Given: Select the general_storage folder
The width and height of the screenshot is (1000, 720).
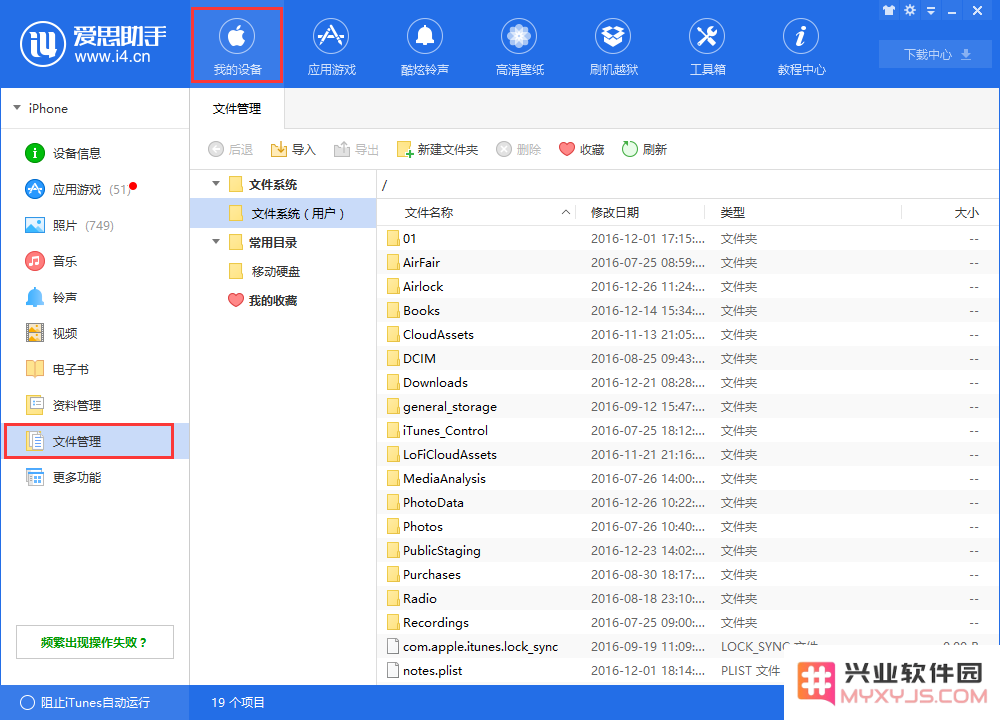Looking at the screenshot, I should (x=686, y=407).
